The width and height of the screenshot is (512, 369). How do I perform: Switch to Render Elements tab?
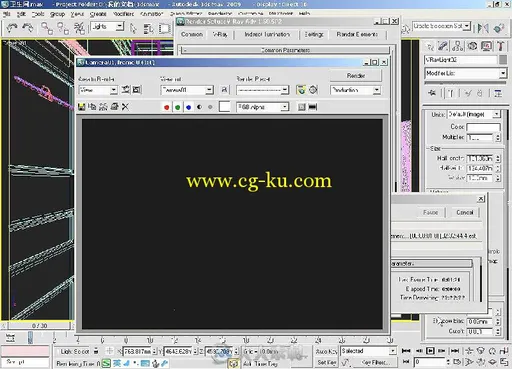357,34
